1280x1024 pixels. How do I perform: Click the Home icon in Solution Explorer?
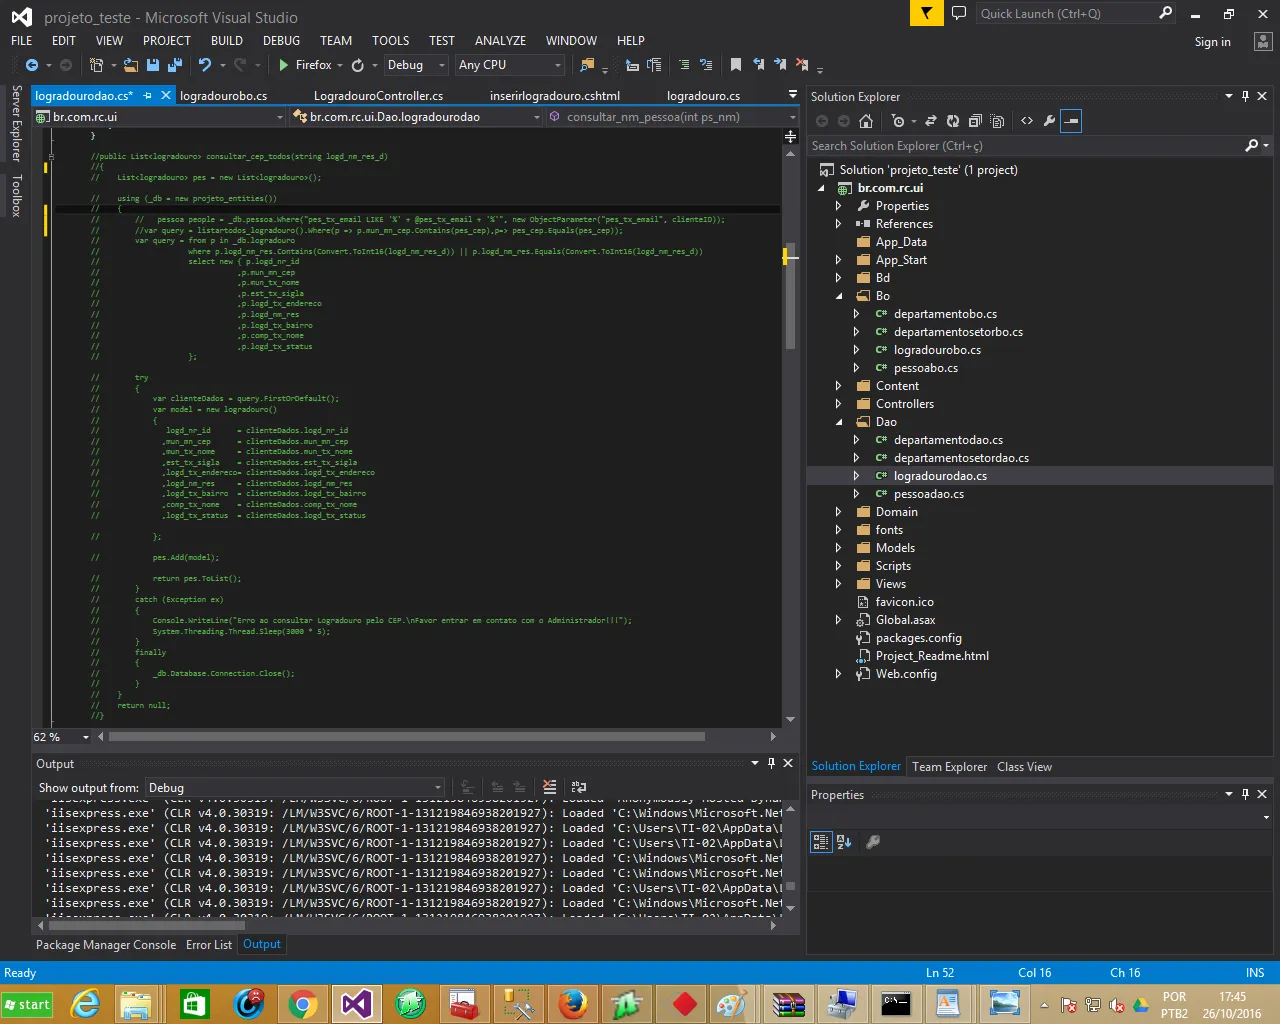point(866,121)
